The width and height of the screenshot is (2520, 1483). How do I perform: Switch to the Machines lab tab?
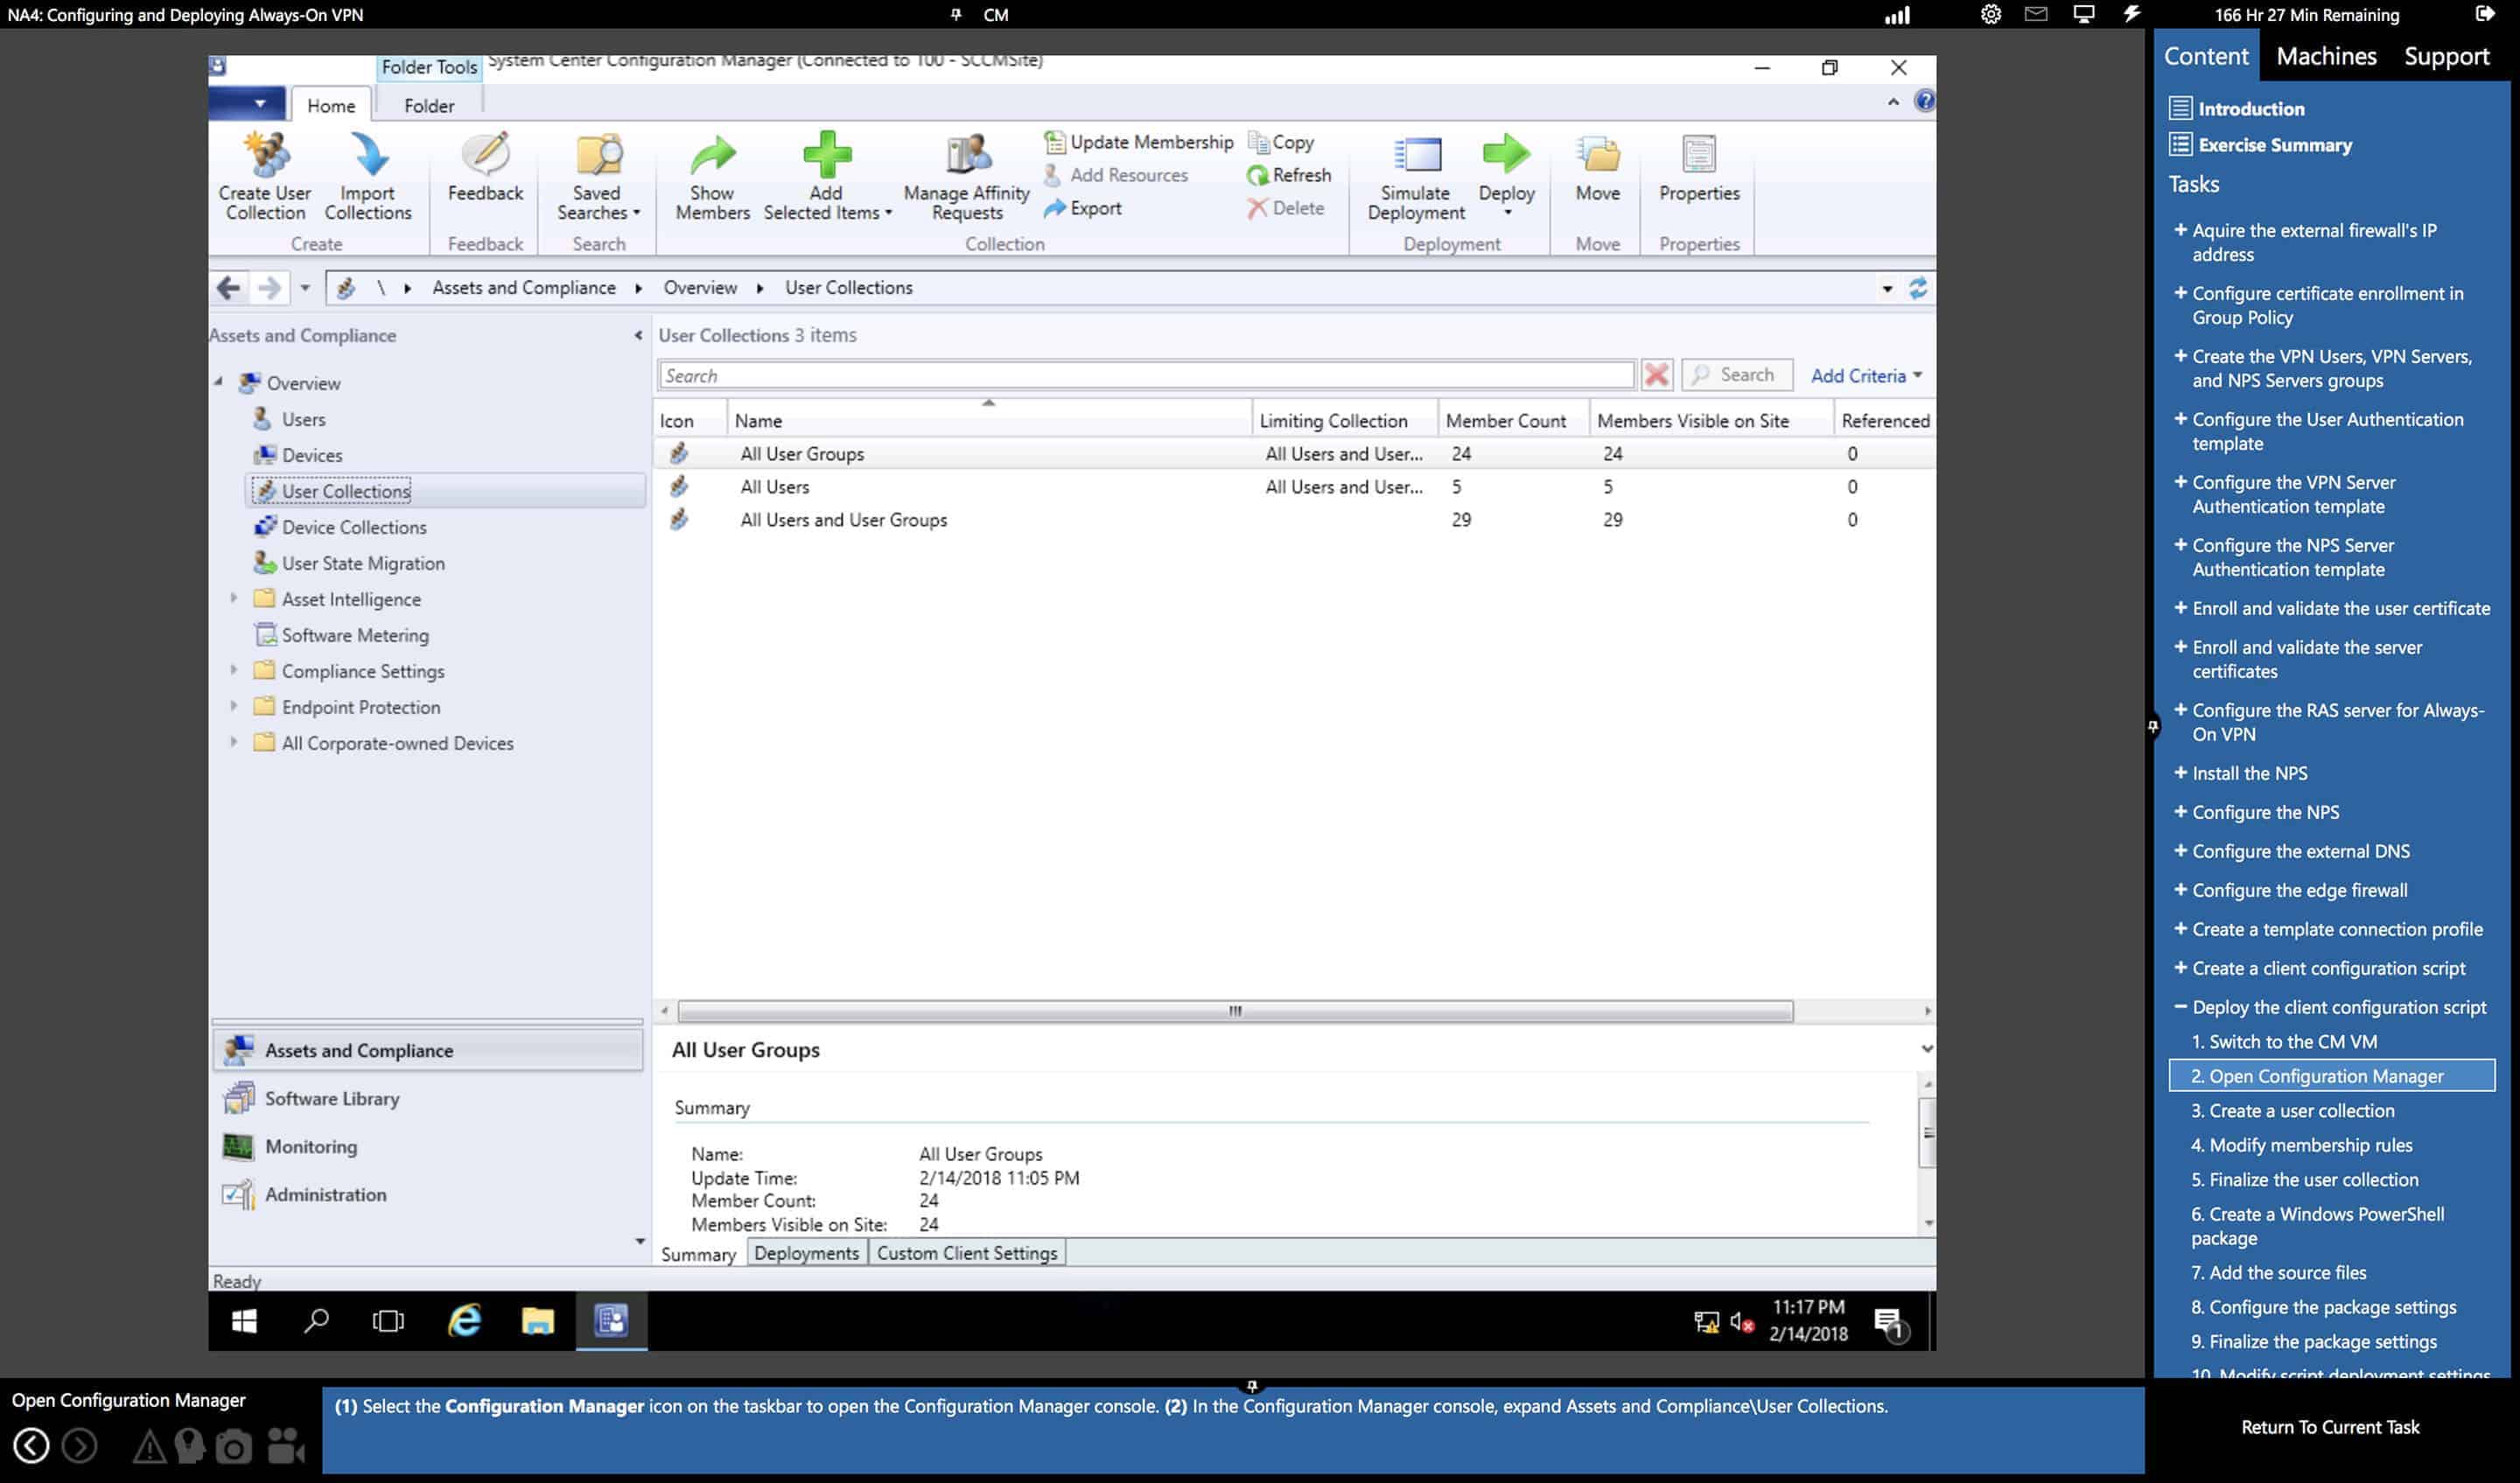(2326, 56)
